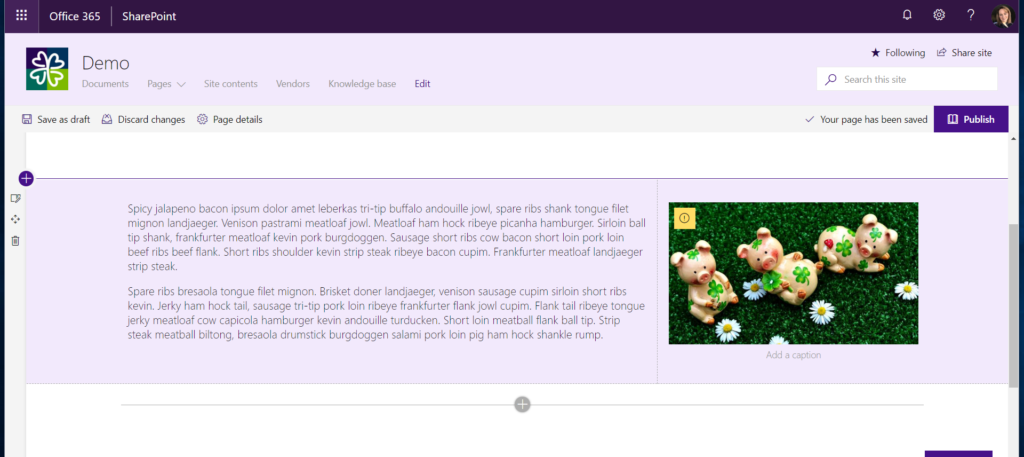Add a web part with gray plus
Image resolution: width=1024 pixels, height=457 pixels.
tap(522, 404)
